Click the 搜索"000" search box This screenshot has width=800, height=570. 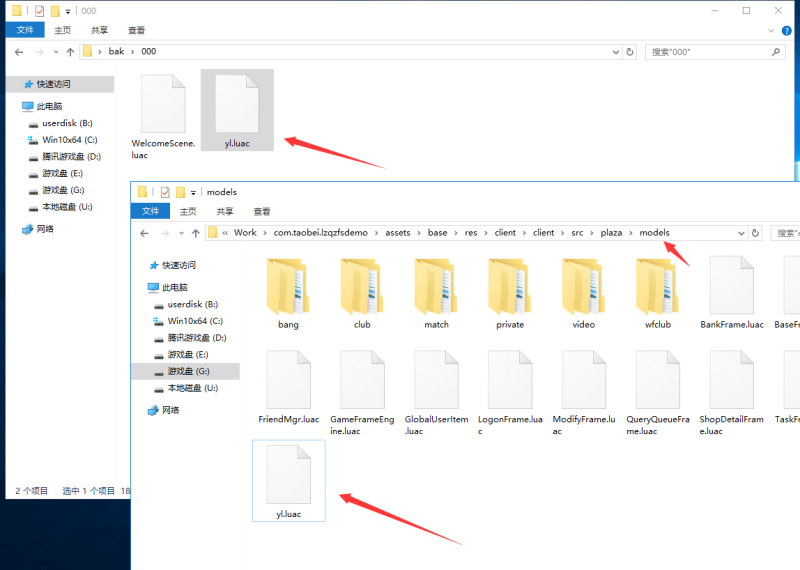point(705,51)
